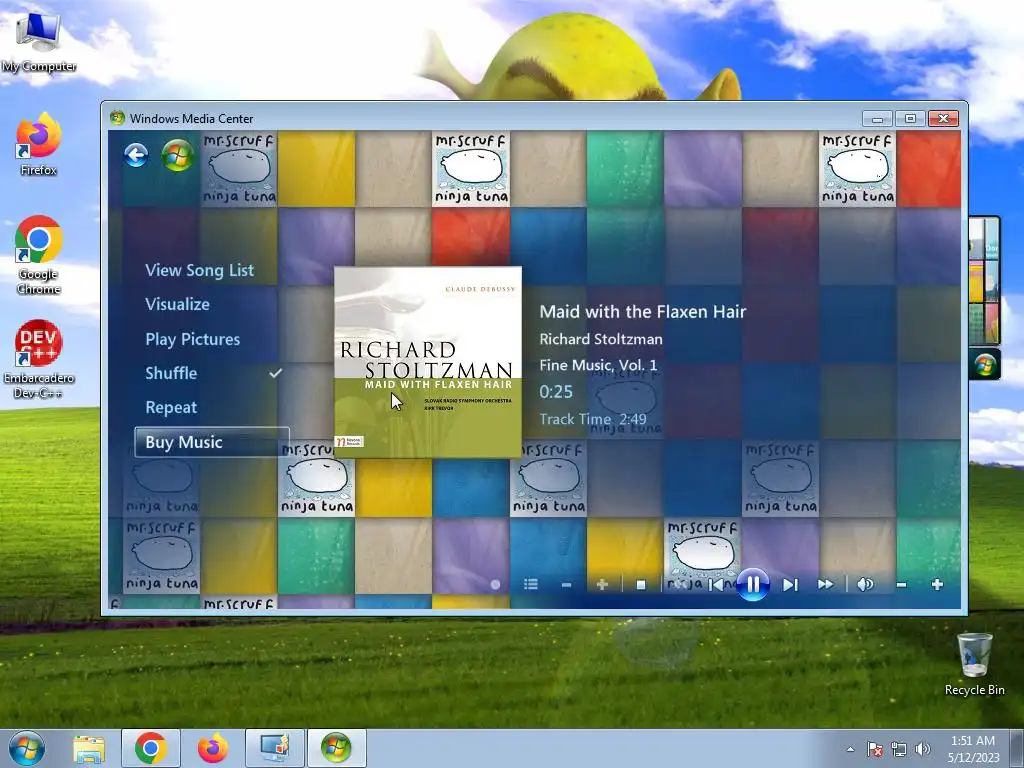Open the Recycle Bin on the desktop

[x=974, y=664]
